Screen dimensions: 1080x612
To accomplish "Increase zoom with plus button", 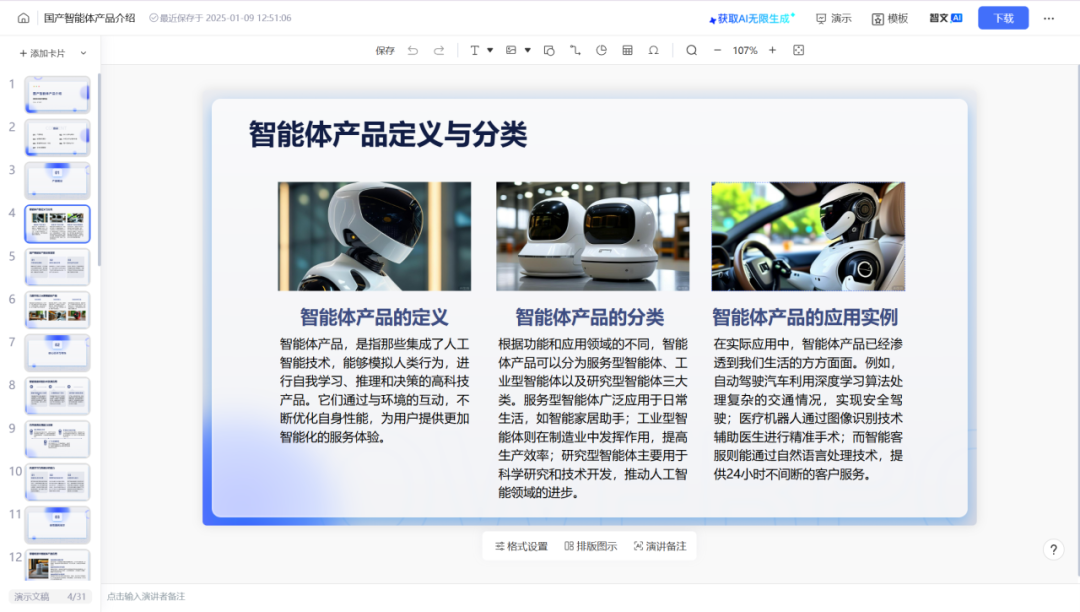I will coord(773,50).
